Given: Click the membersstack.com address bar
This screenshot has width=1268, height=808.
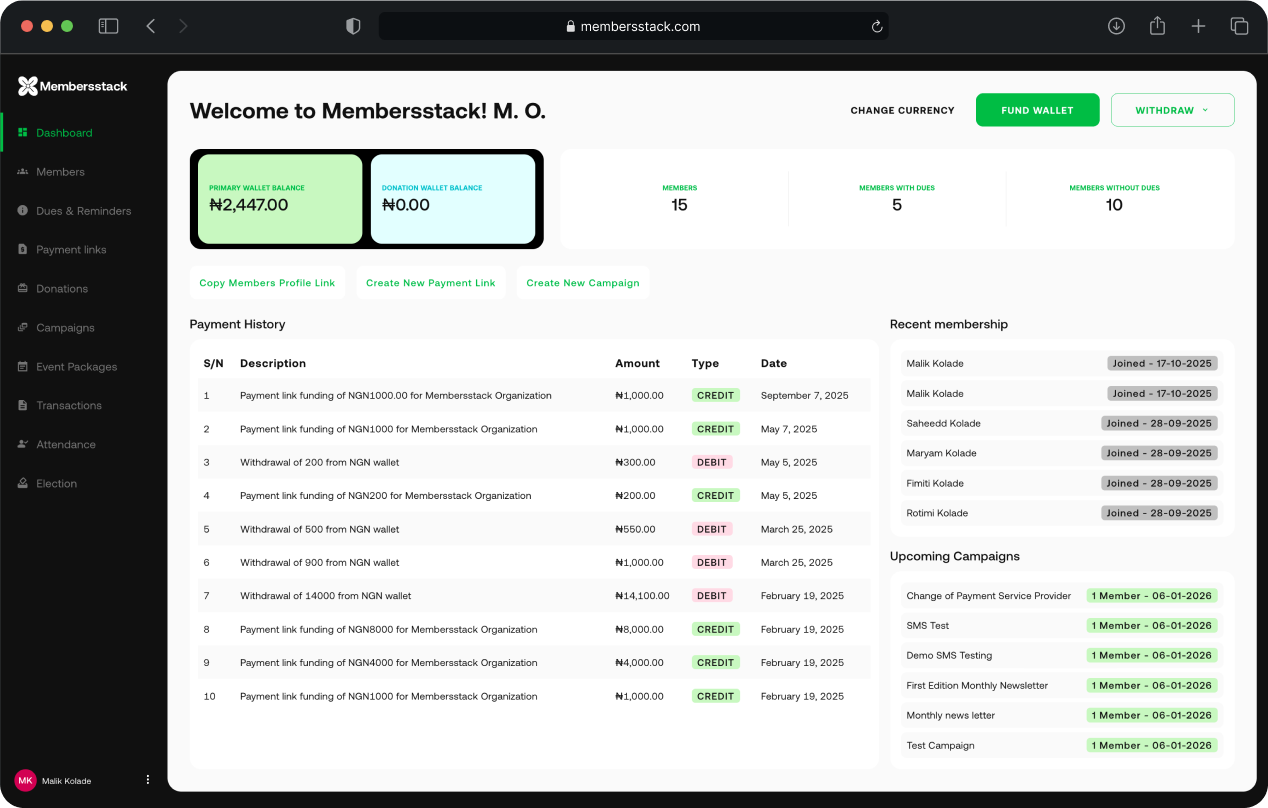Looking at the screenshot, I should tap(632, 27).
